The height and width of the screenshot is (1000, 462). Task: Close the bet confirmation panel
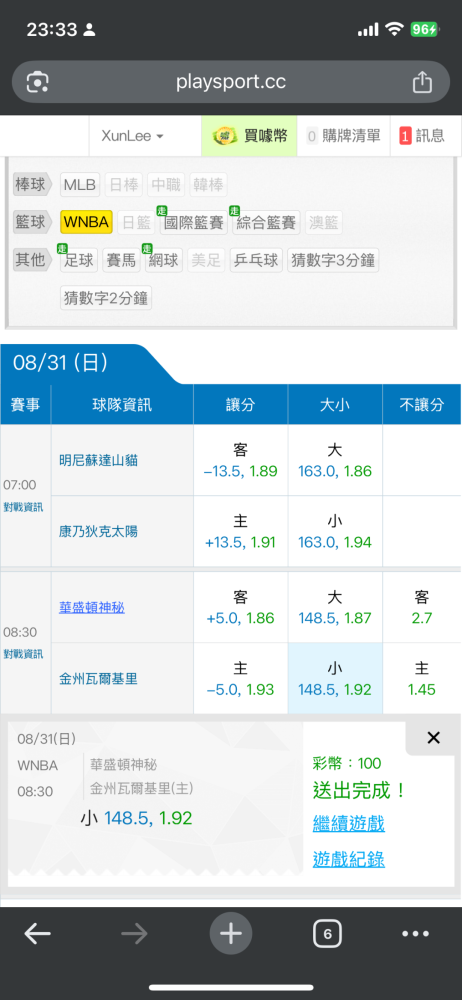(433, 738)
